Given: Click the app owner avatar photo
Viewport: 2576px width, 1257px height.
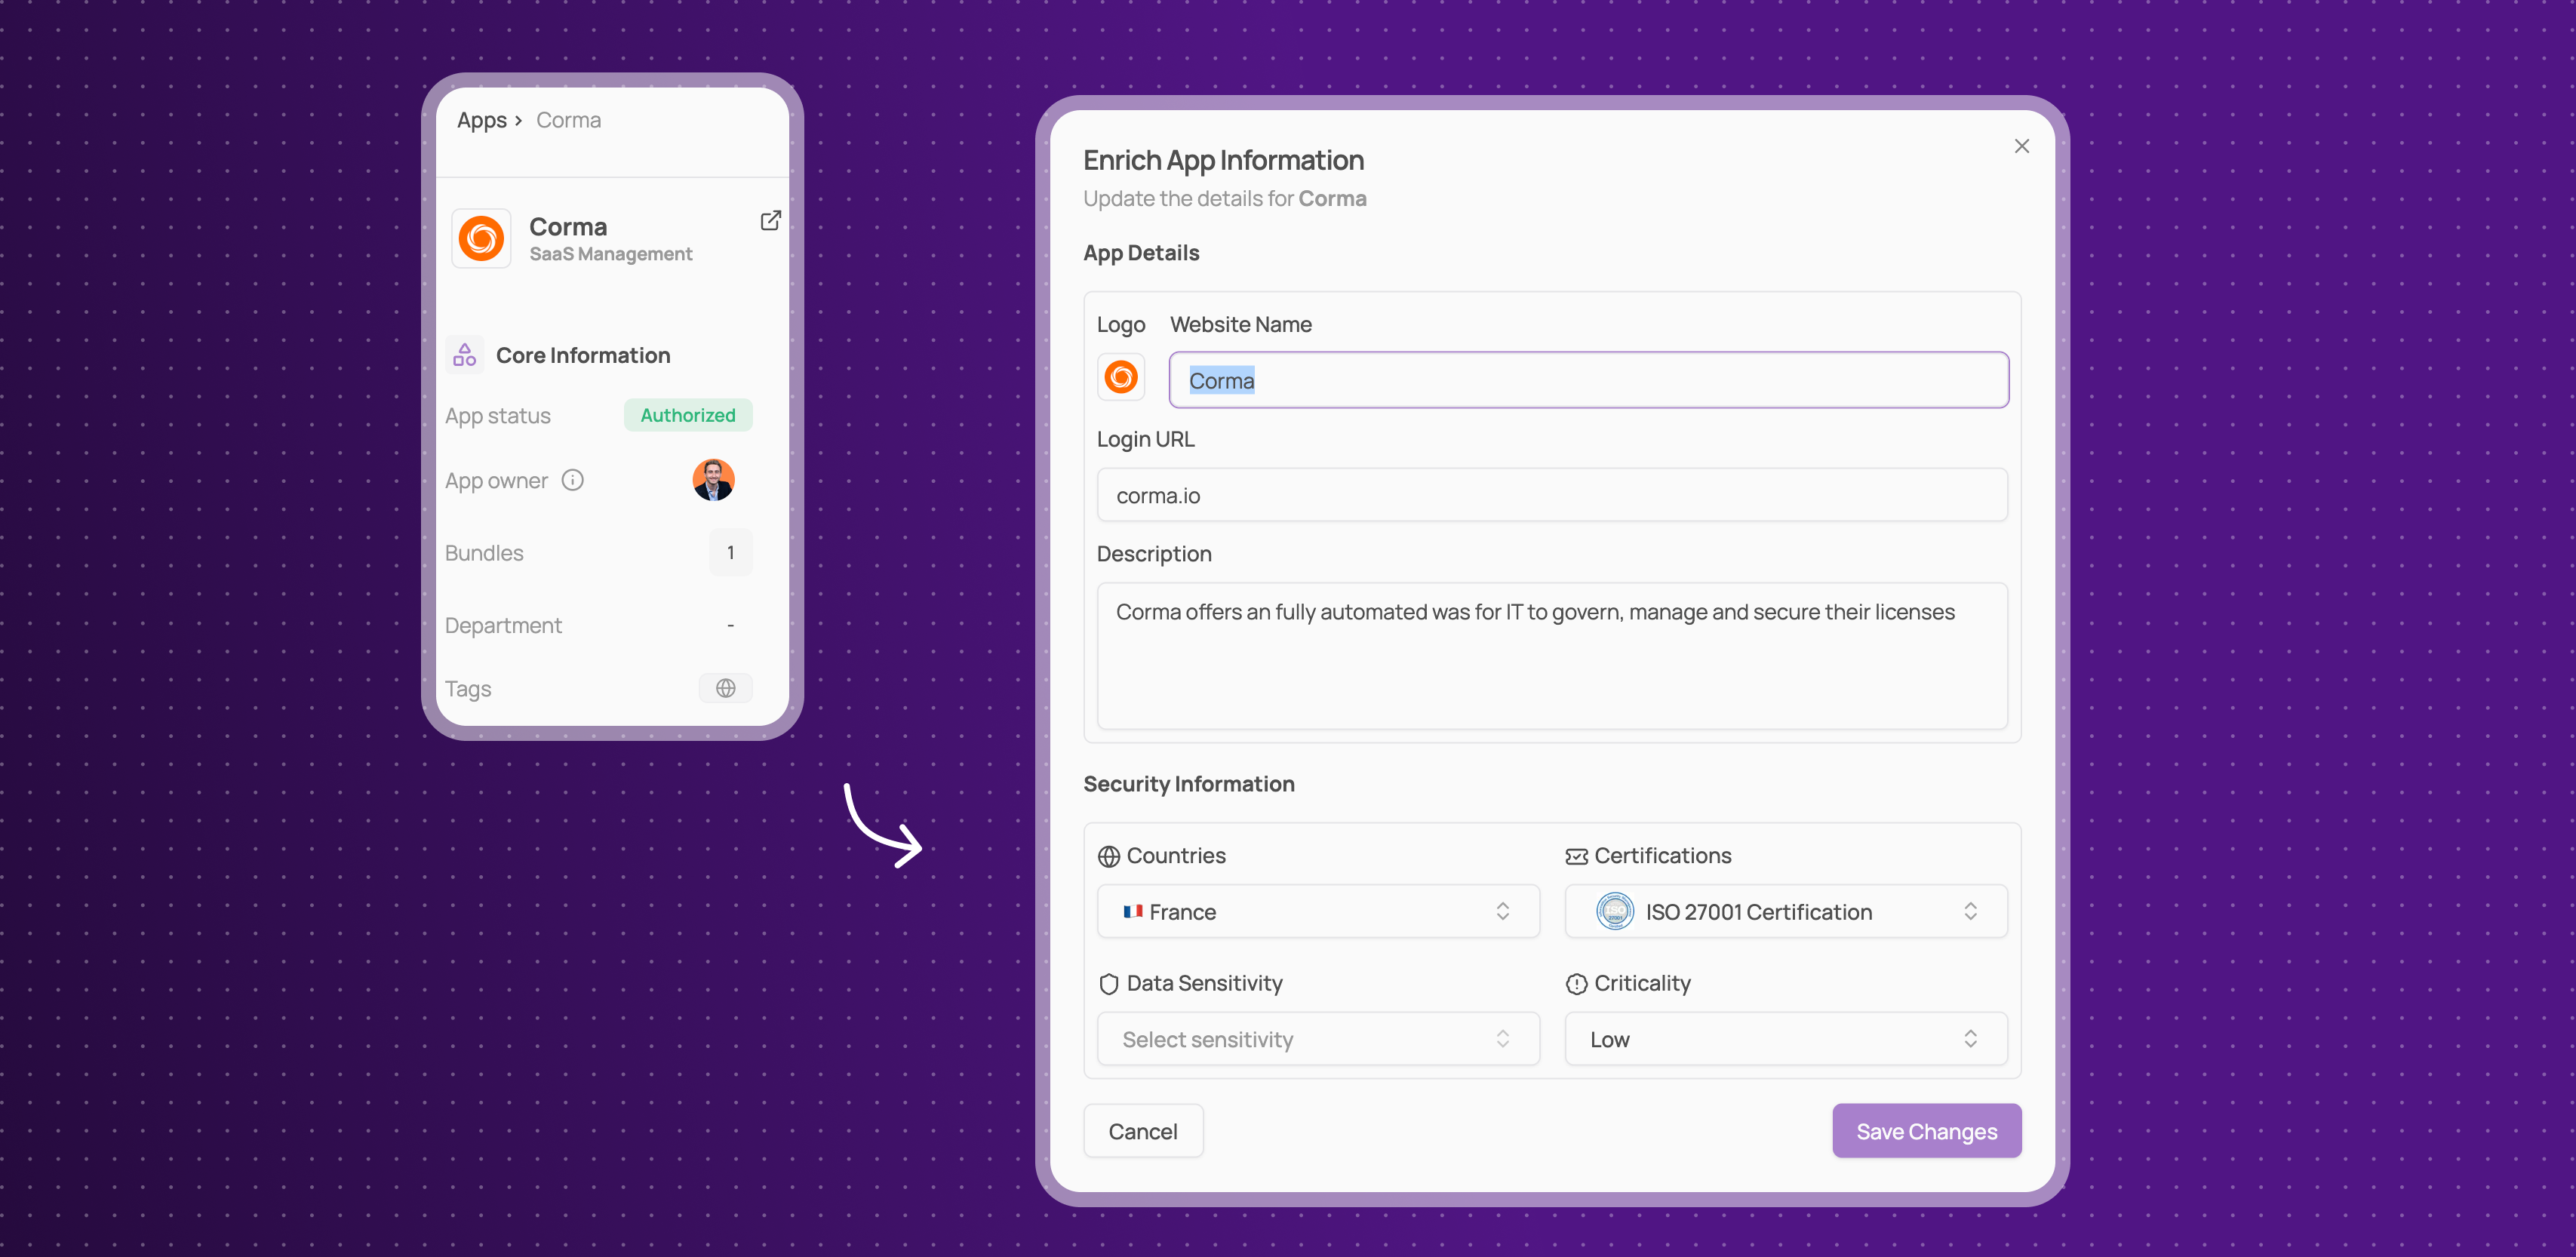Looking at the screenshot, I should [713, 480].
